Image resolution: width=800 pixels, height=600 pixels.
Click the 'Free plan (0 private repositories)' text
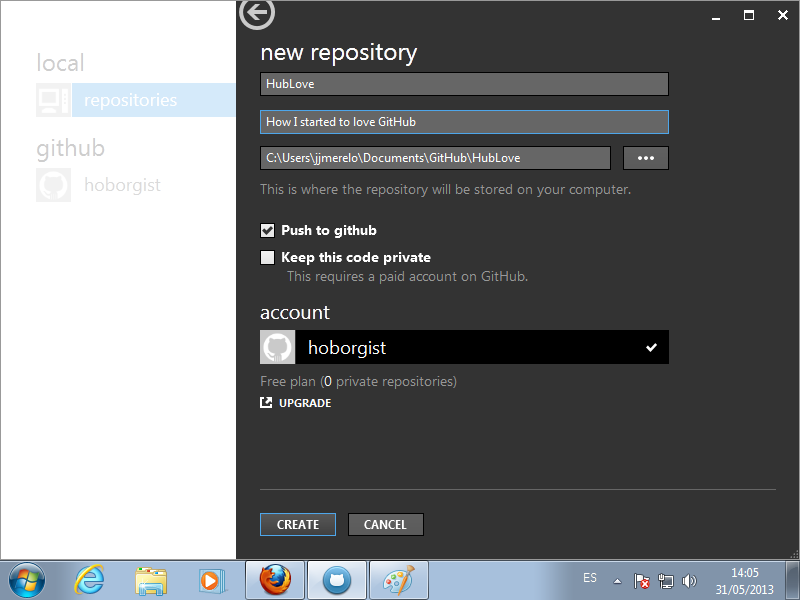coord(359,381)
